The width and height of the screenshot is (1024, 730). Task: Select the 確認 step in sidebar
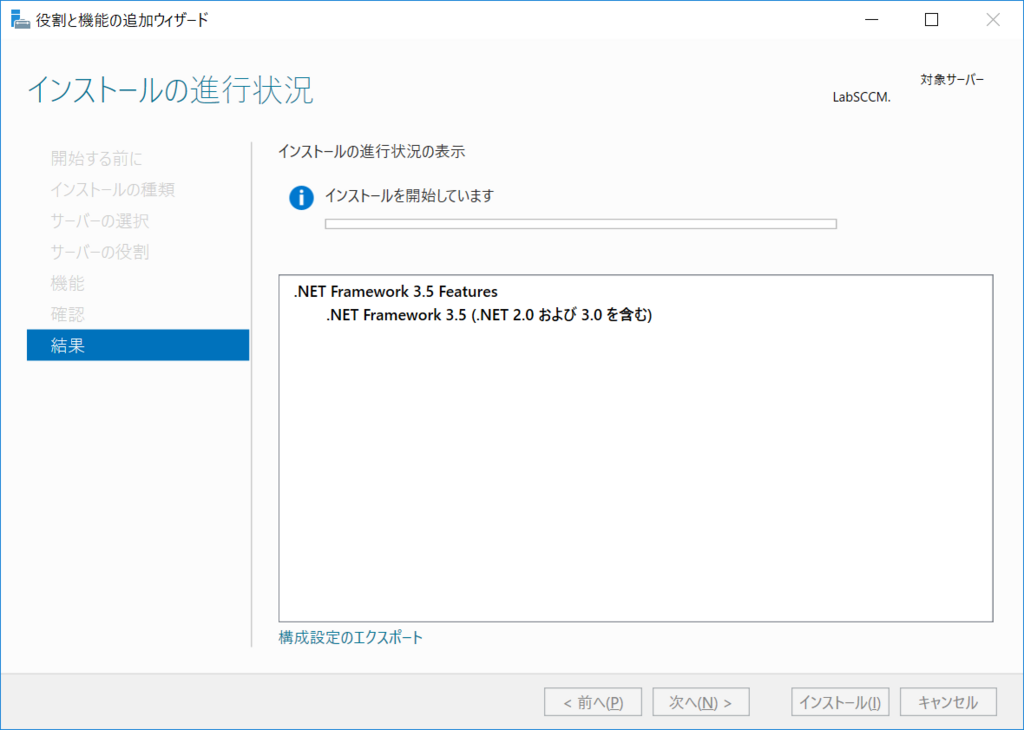click(68, 314)
